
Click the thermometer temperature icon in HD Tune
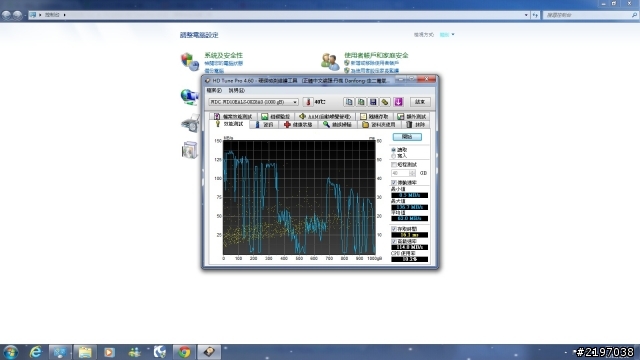pyautogui.click(x=308, y=102)
